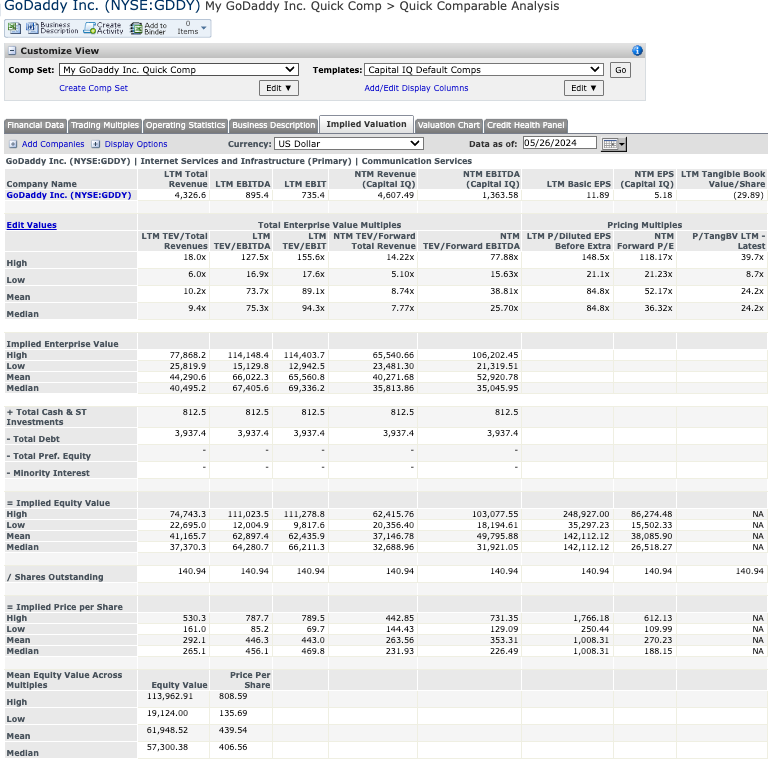Click Create Comp Set link
Screen dimensions: 770x760
[93, 88]
